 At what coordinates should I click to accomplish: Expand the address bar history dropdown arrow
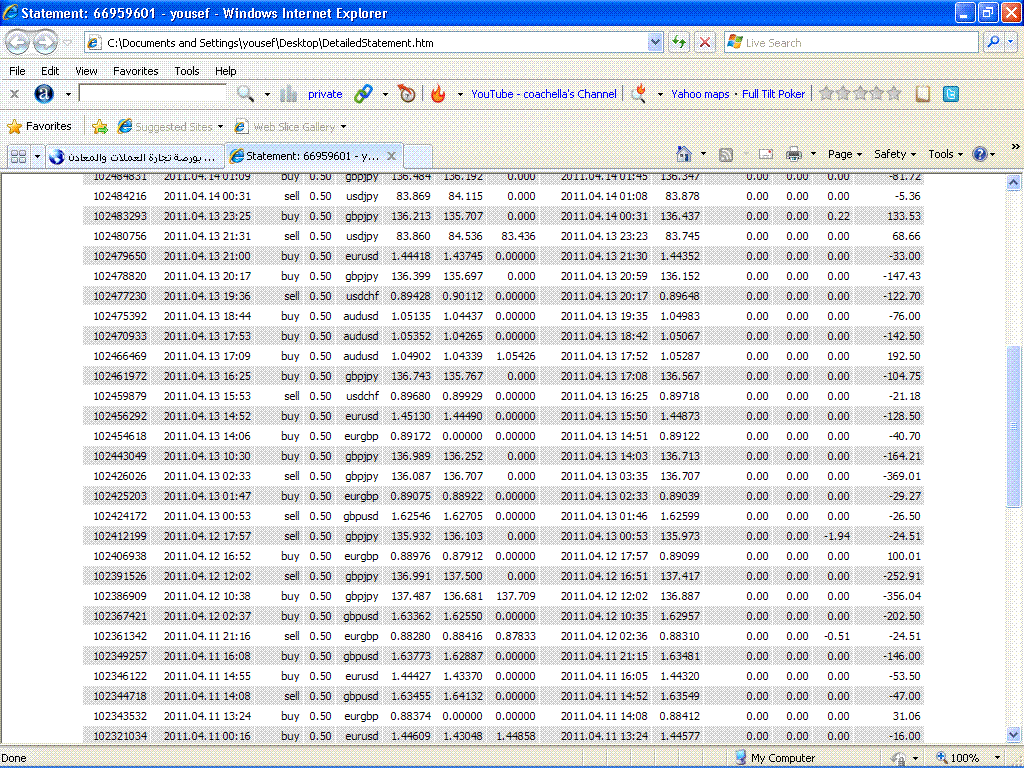(656, 43)
